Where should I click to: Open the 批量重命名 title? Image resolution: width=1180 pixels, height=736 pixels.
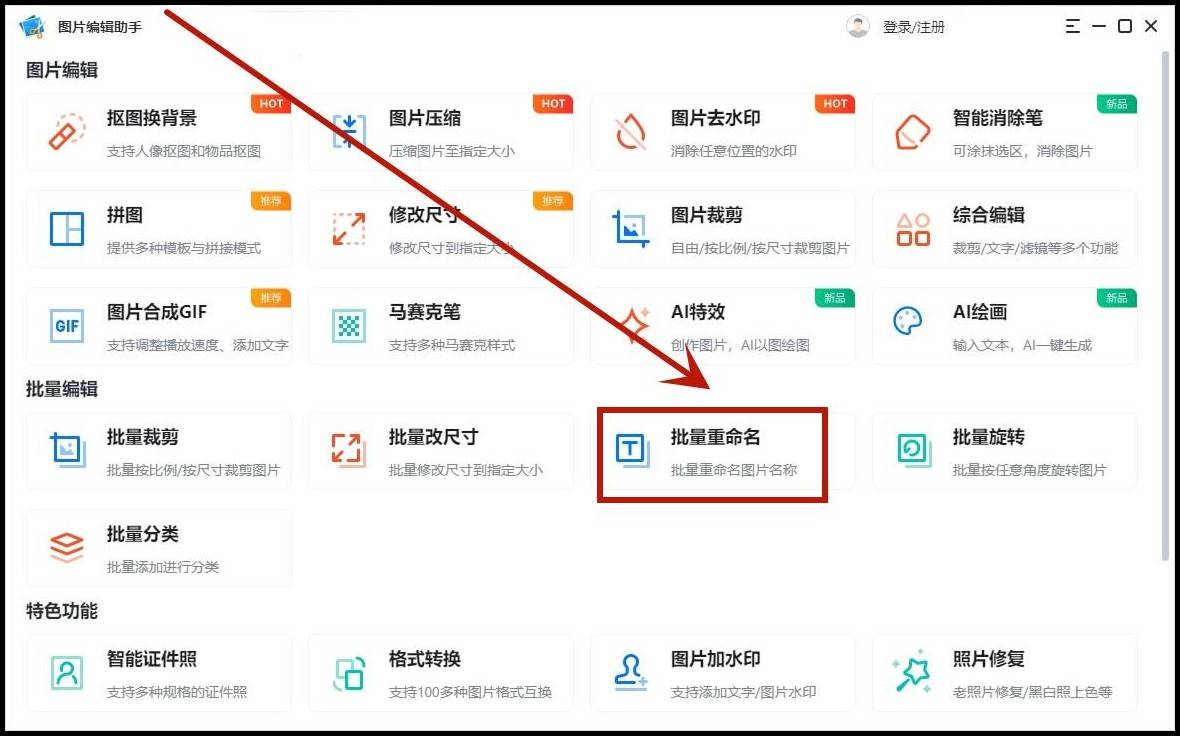(x=716, y=437)
